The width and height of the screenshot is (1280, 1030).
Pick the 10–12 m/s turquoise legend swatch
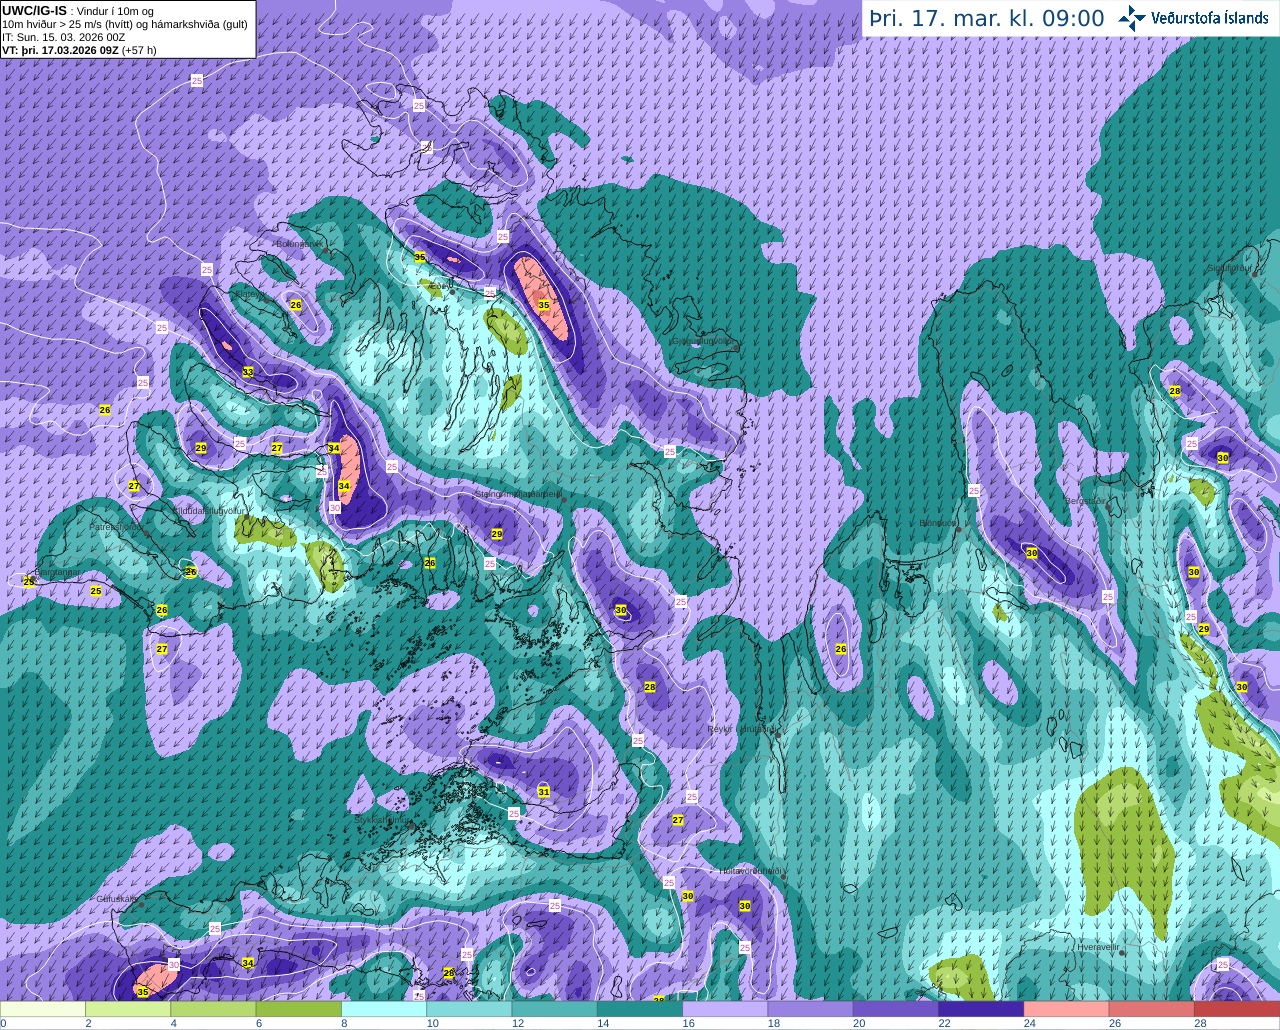[470, 1009]
